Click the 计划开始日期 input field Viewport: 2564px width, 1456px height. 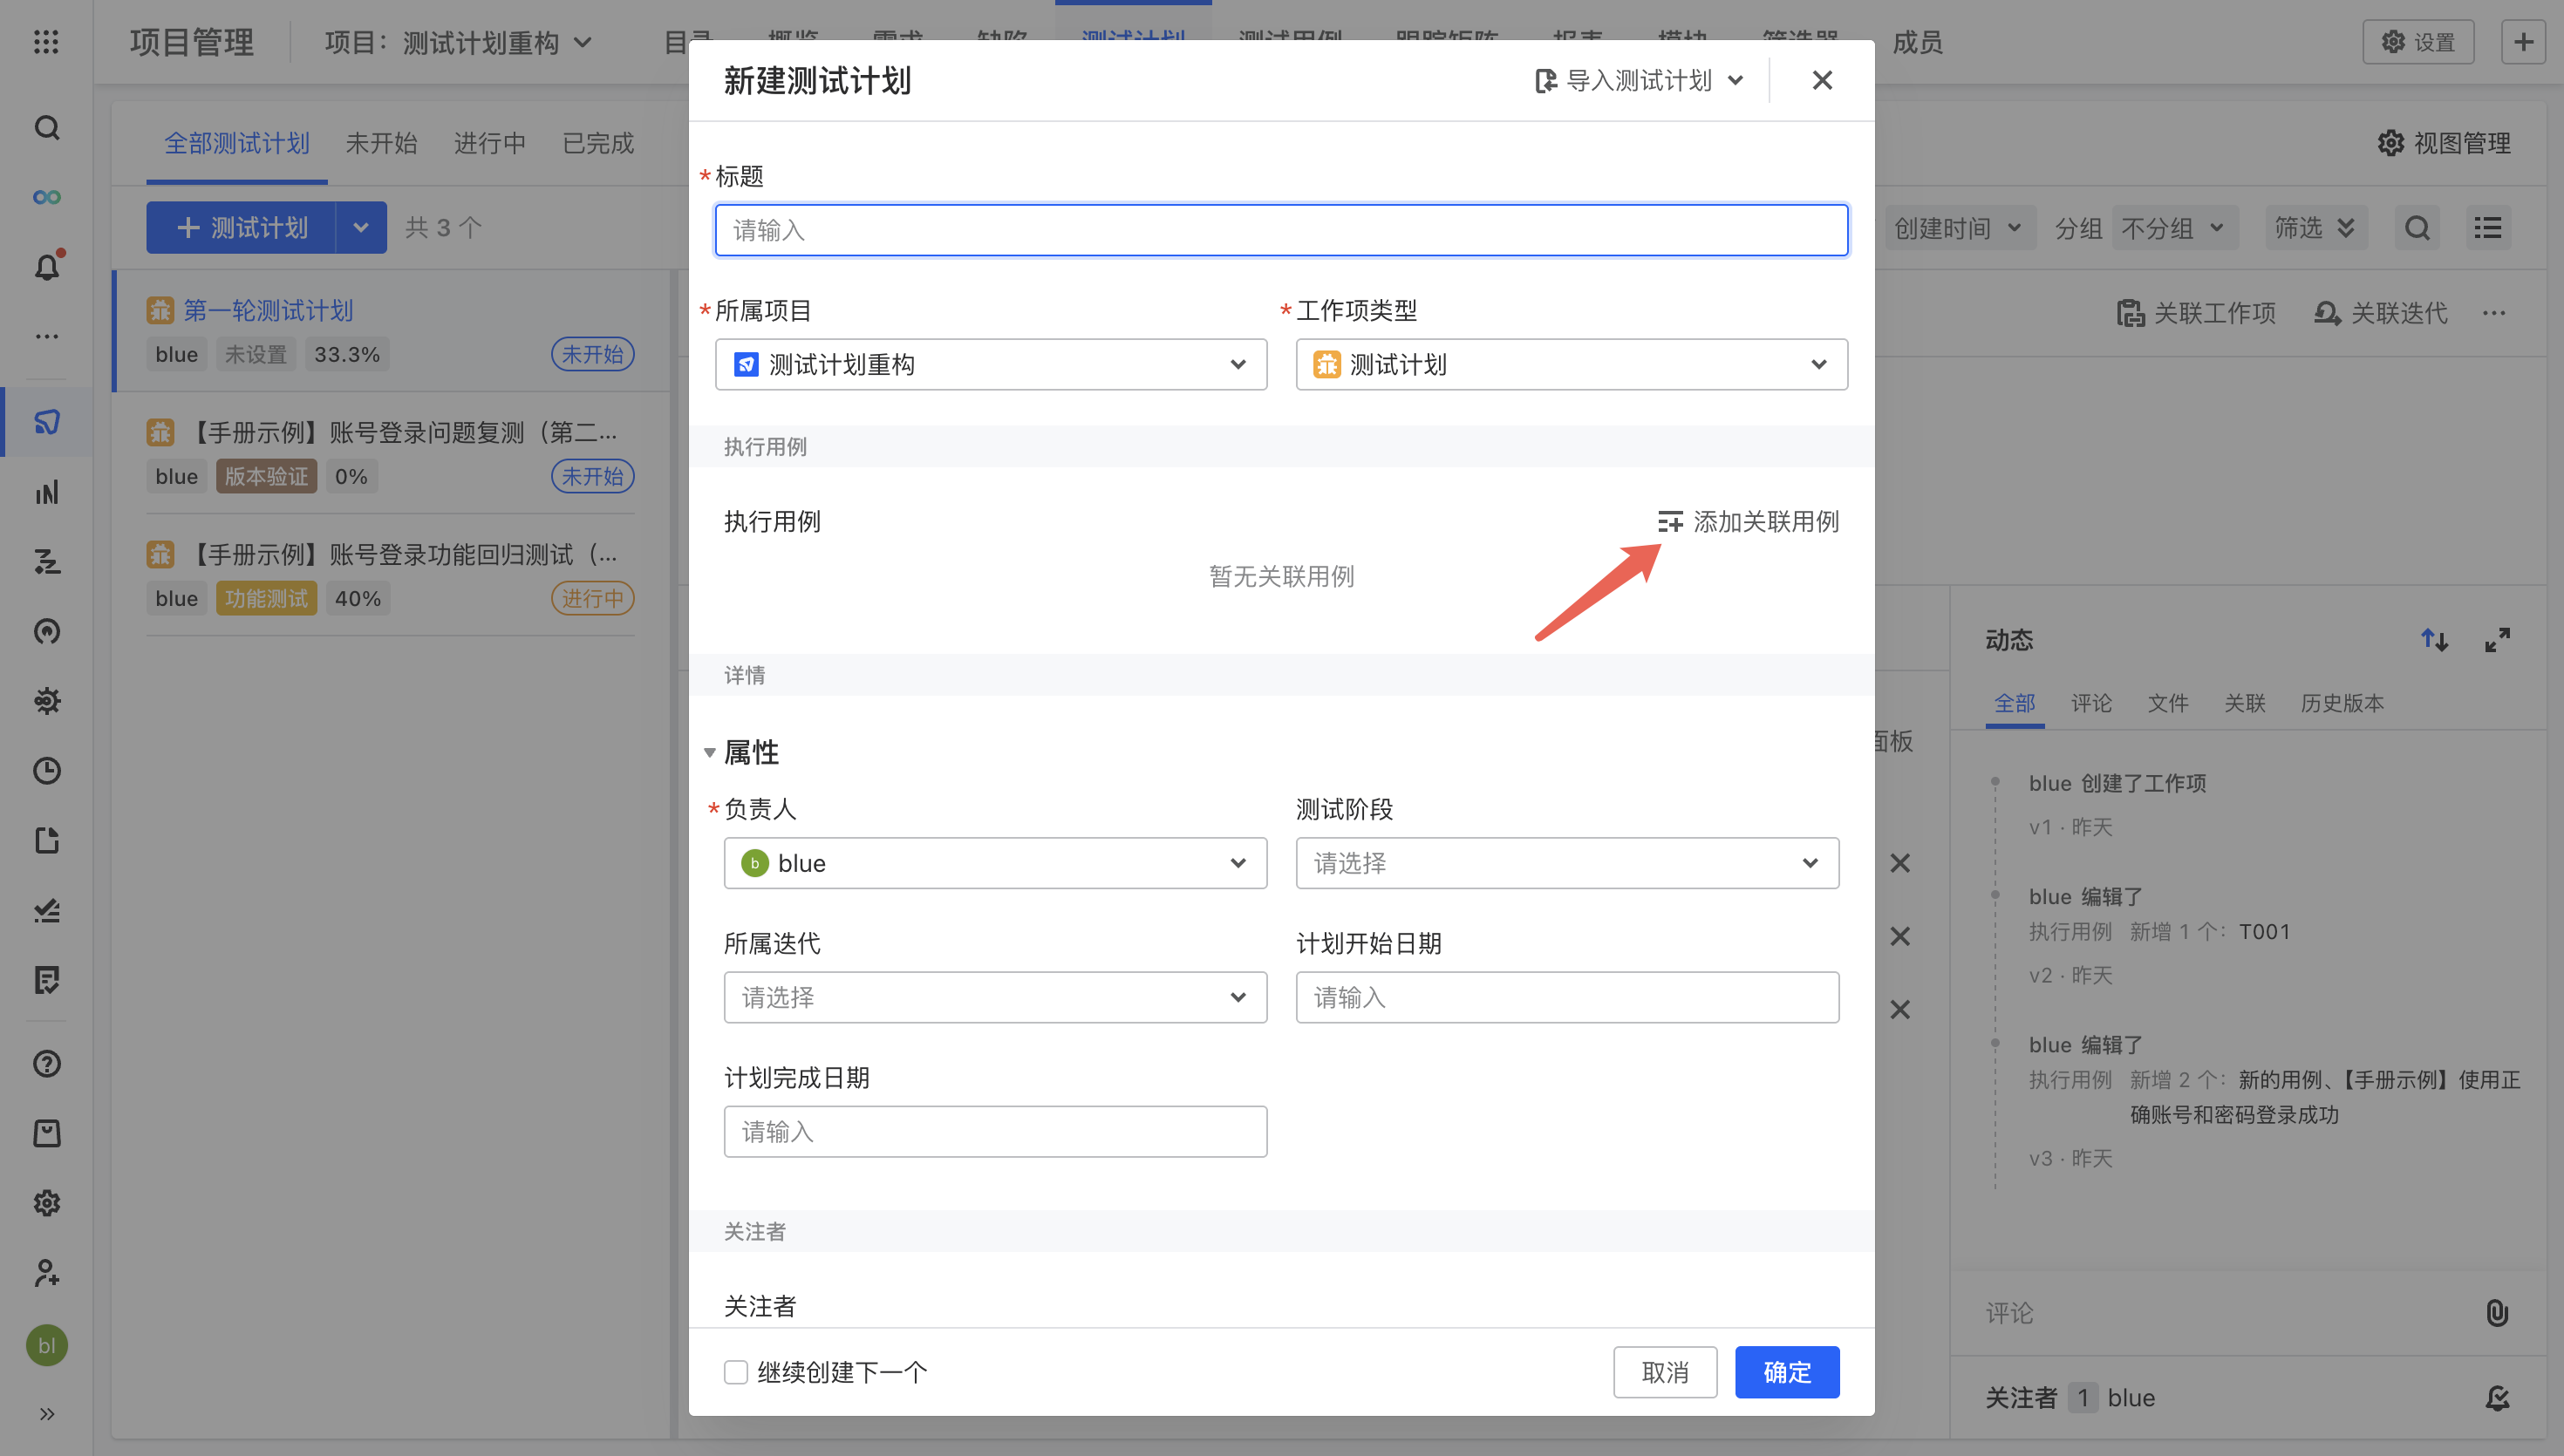[1567, 997]
